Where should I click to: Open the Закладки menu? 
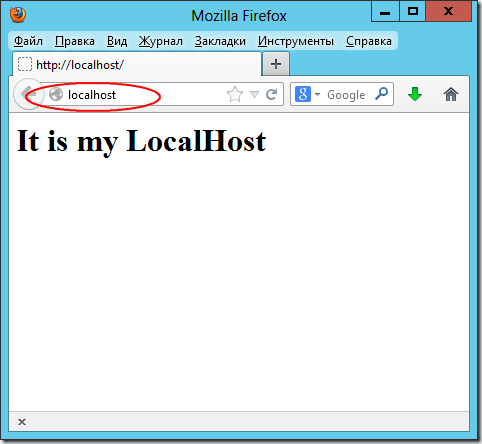(220, 41)
